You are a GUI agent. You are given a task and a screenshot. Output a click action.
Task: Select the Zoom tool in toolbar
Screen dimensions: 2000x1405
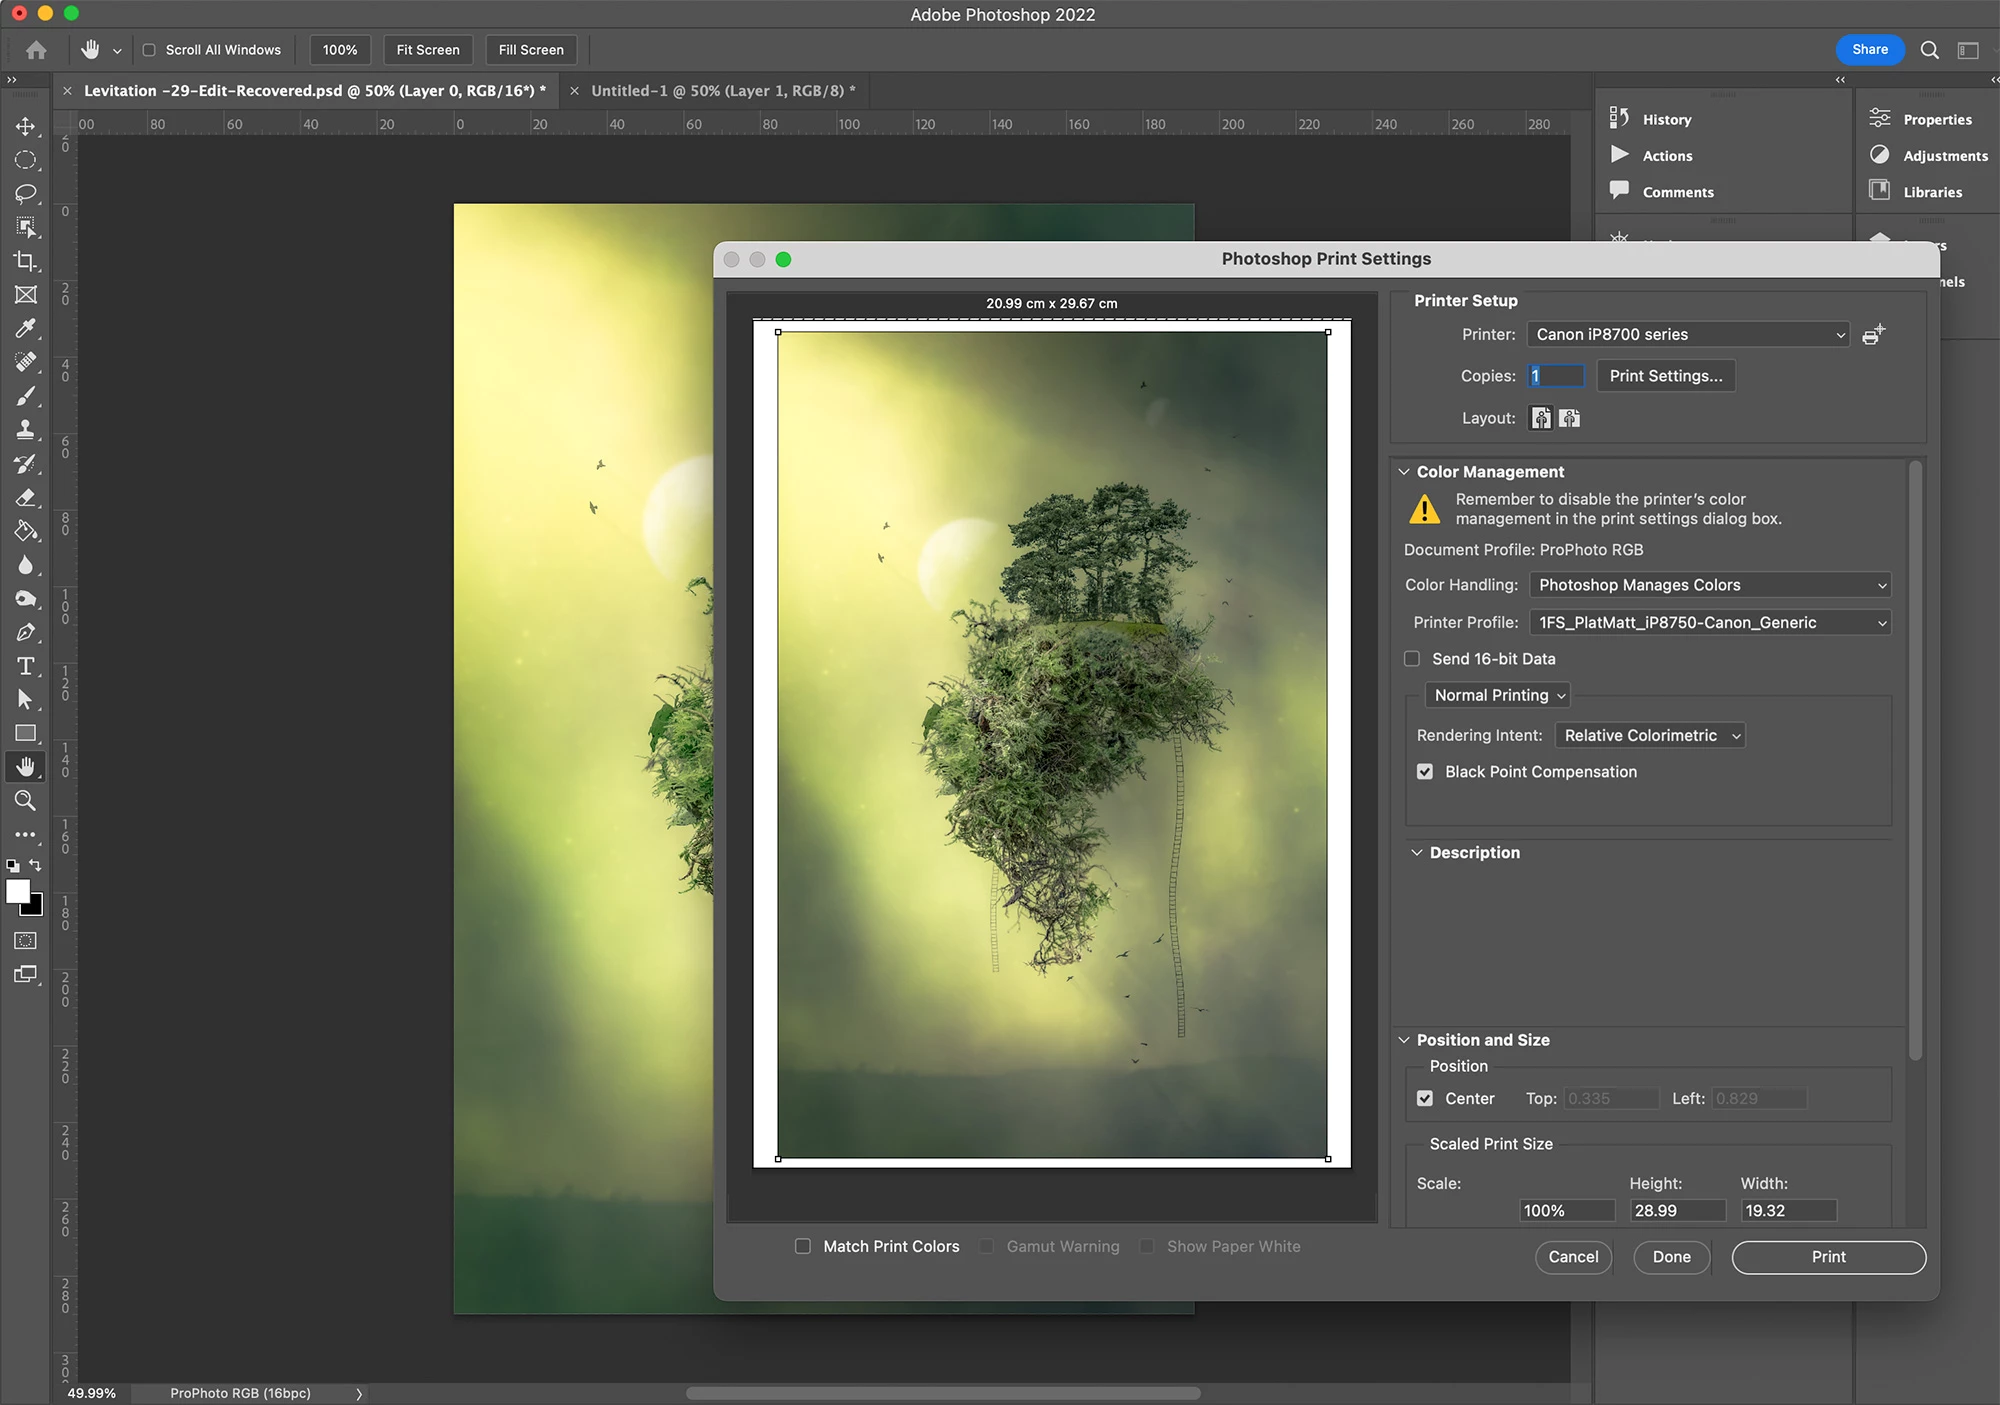pos(26,800)
